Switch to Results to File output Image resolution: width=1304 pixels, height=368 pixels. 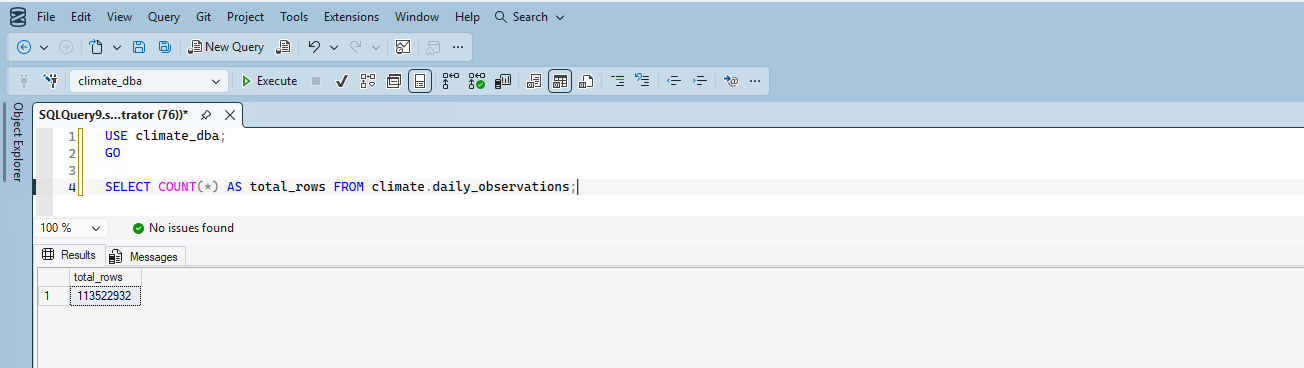pos(587,81)
